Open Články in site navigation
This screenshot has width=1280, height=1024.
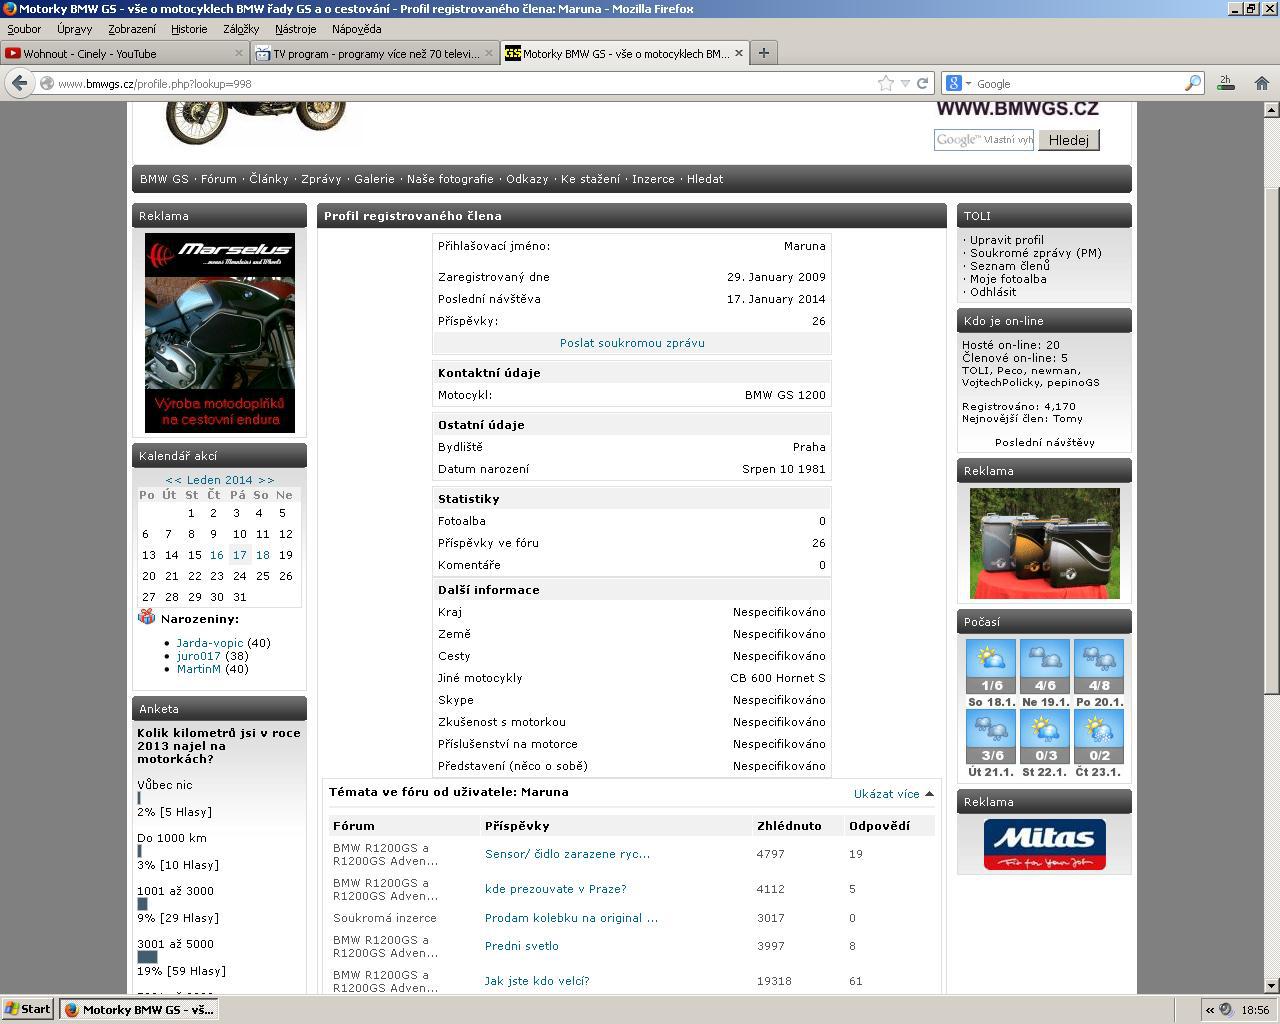coord(268,179)
